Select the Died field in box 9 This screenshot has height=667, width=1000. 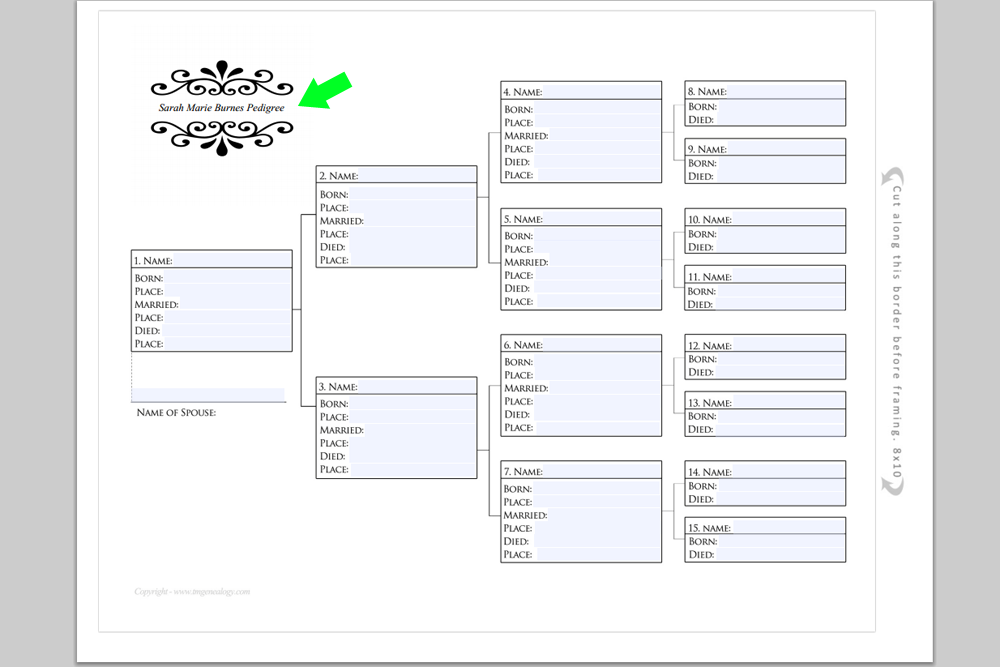coord(779,176)
